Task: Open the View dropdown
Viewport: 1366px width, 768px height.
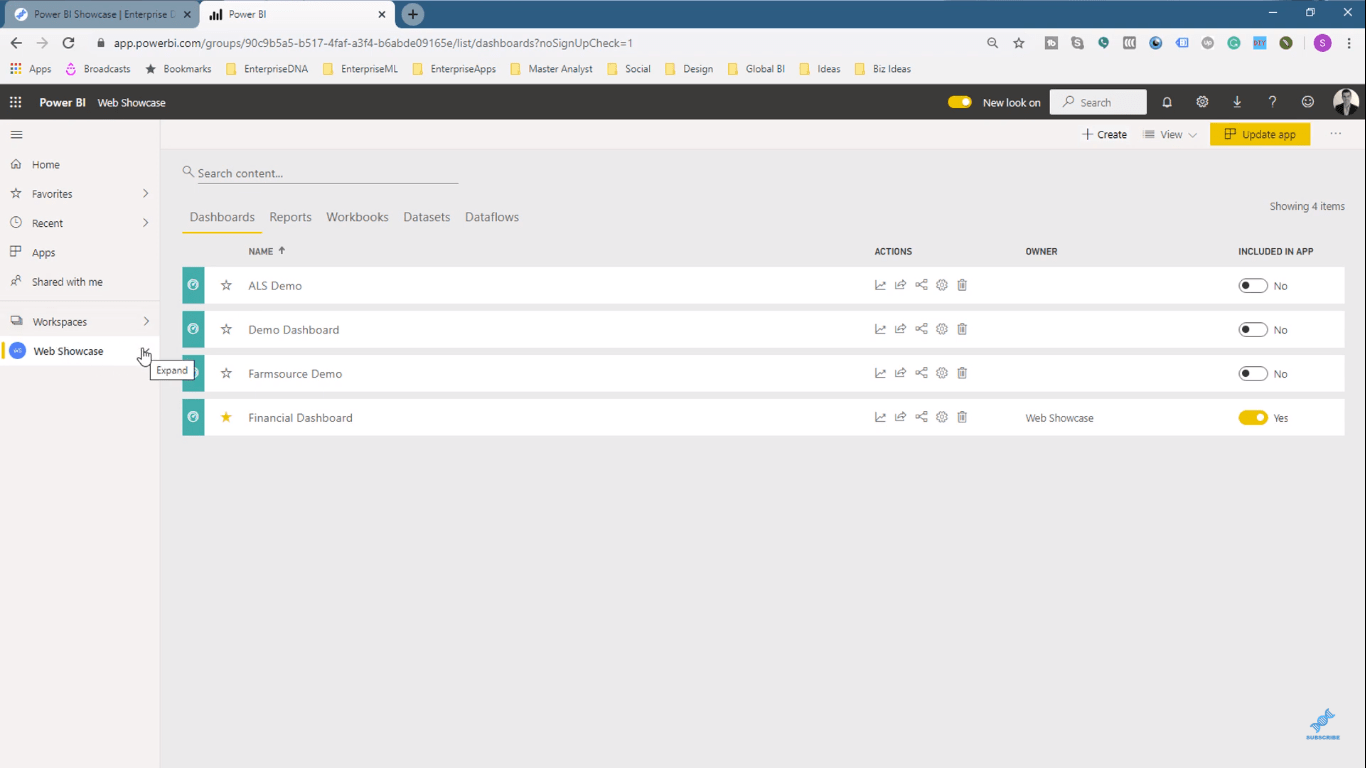Action: tap(1170, 134)
